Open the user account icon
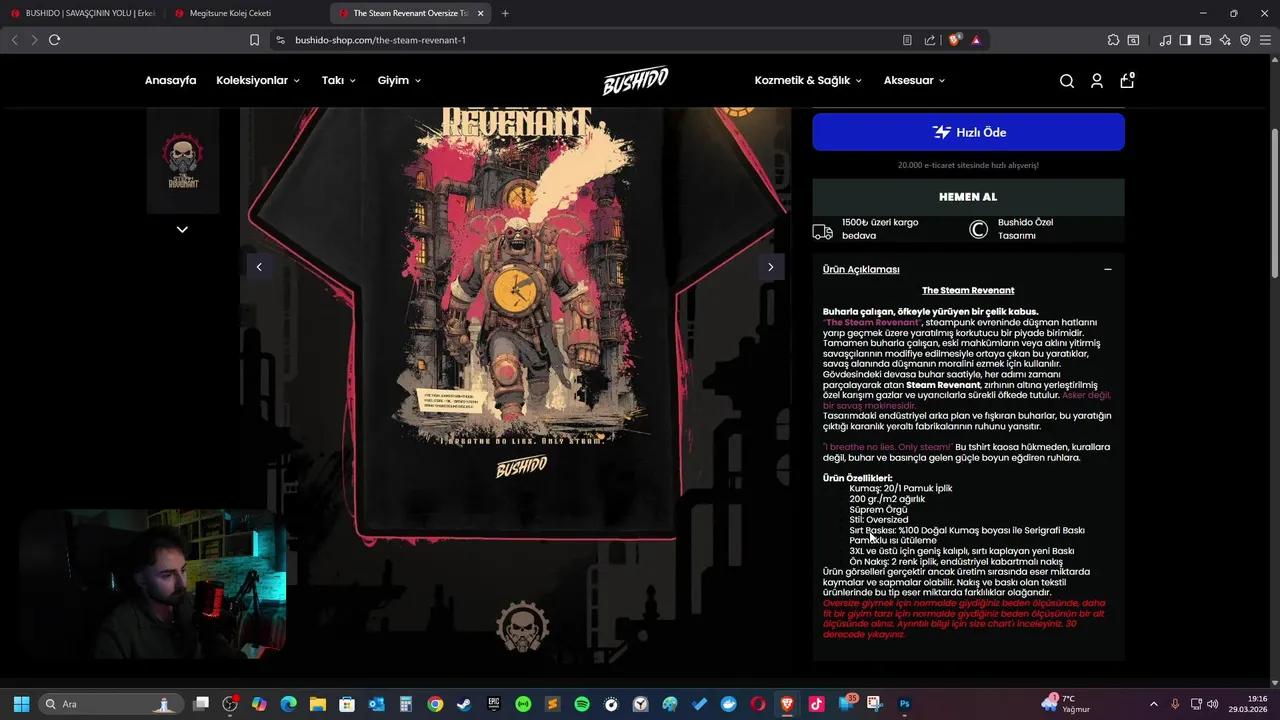This screenshot has height=720, width=1280. click(1097, 81)
